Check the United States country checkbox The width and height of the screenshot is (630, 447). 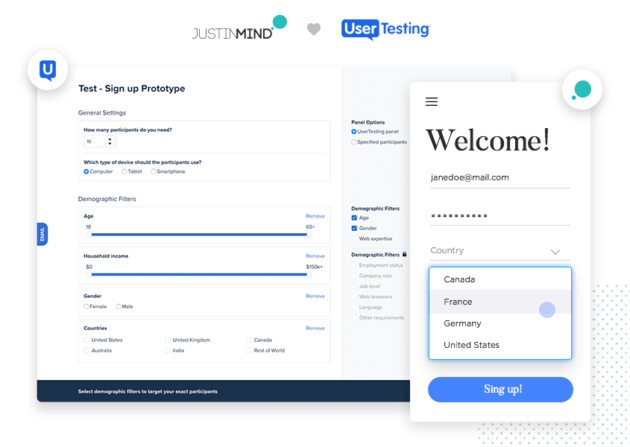click(x=86, y=340)
